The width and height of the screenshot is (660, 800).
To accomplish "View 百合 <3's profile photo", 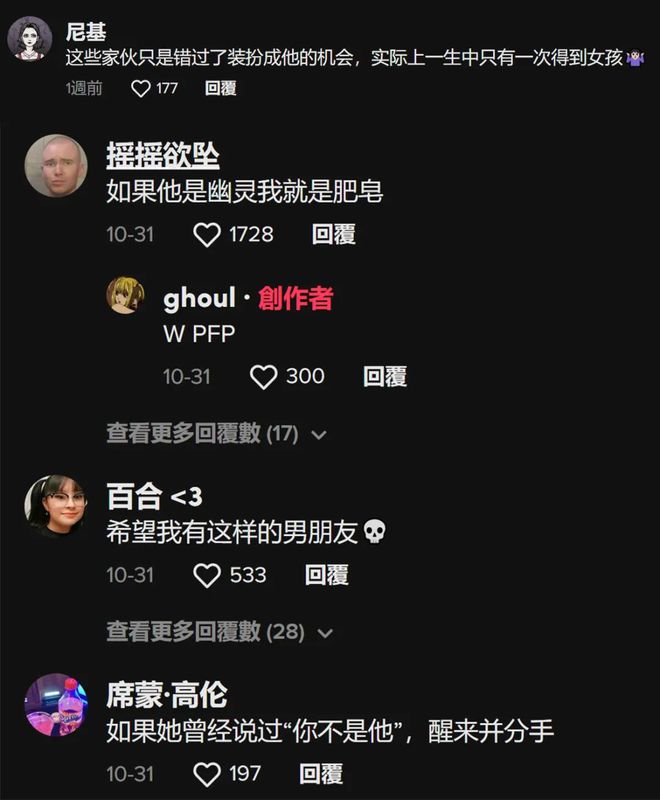I will coord(56,507).
